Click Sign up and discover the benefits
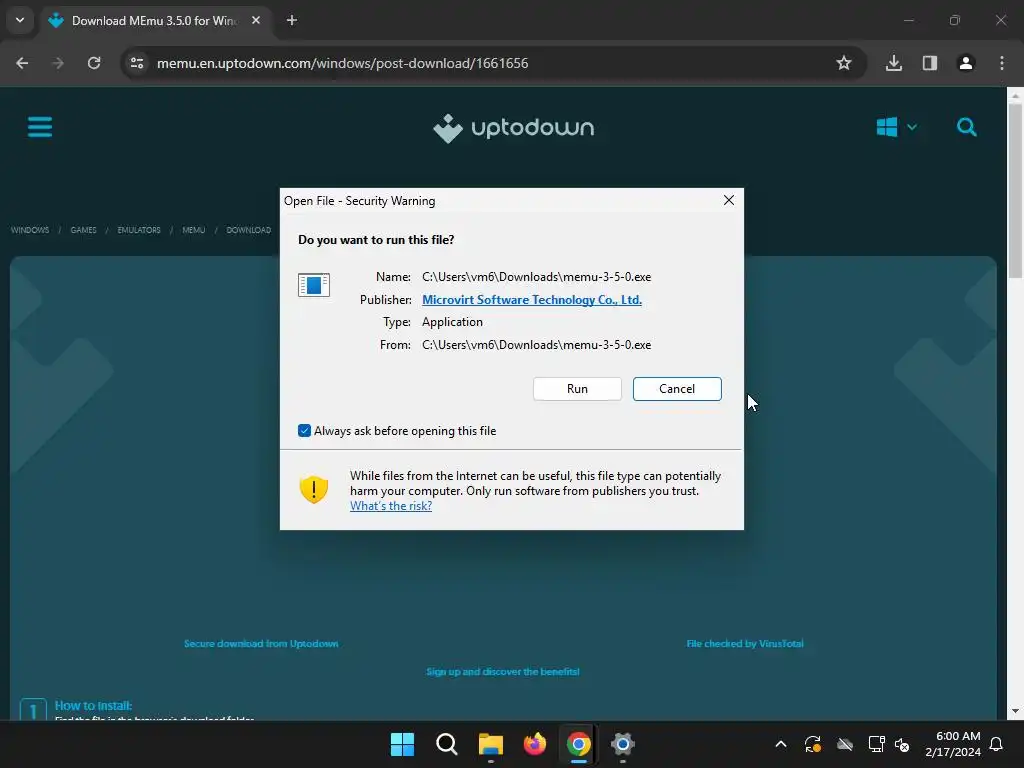The height and width of the screenshot is (768, 1024). (x=503, y=671)
